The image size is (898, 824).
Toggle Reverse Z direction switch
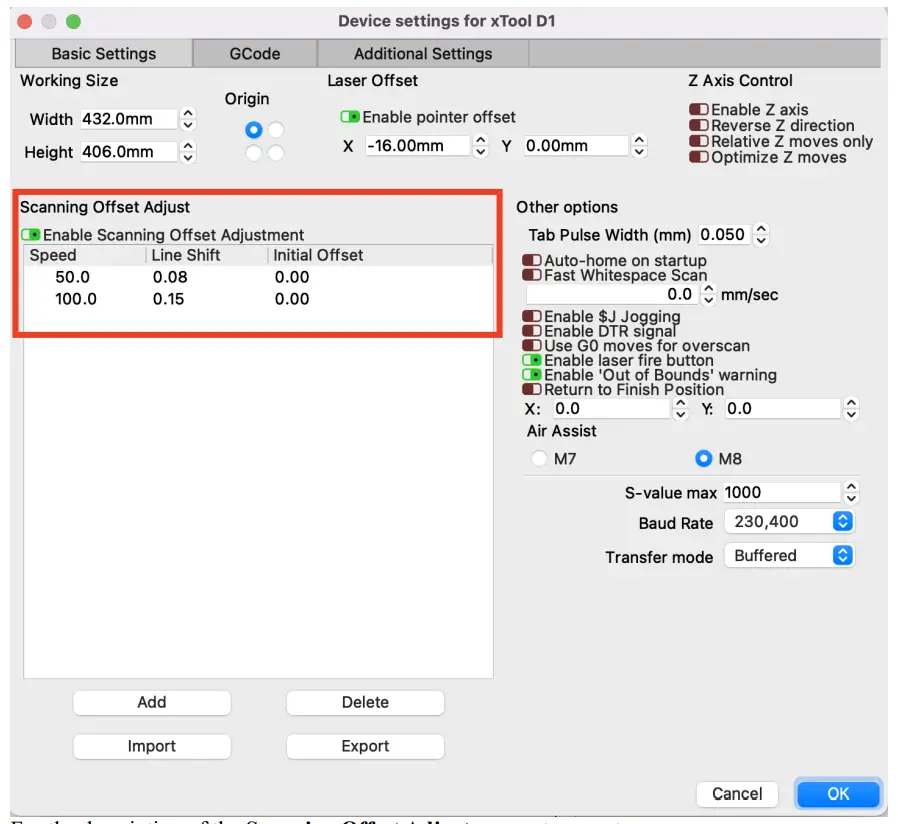pos(699,125)
